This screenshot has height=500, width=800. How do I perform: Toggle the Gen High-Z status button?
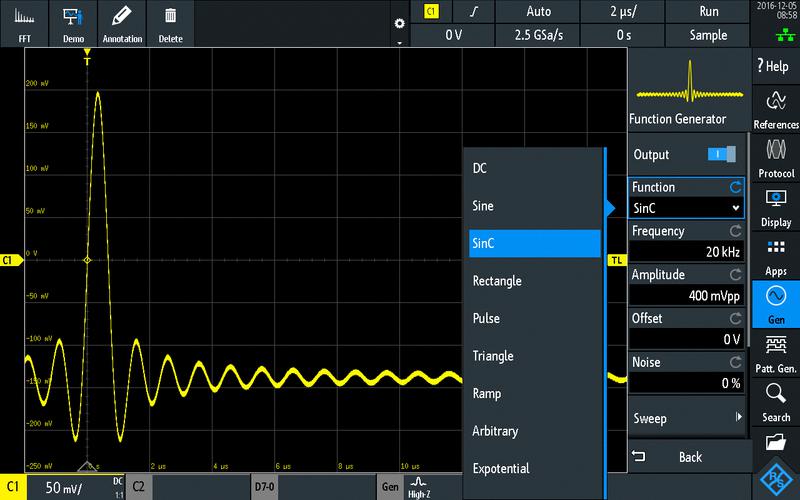click(x=419, y=487)
